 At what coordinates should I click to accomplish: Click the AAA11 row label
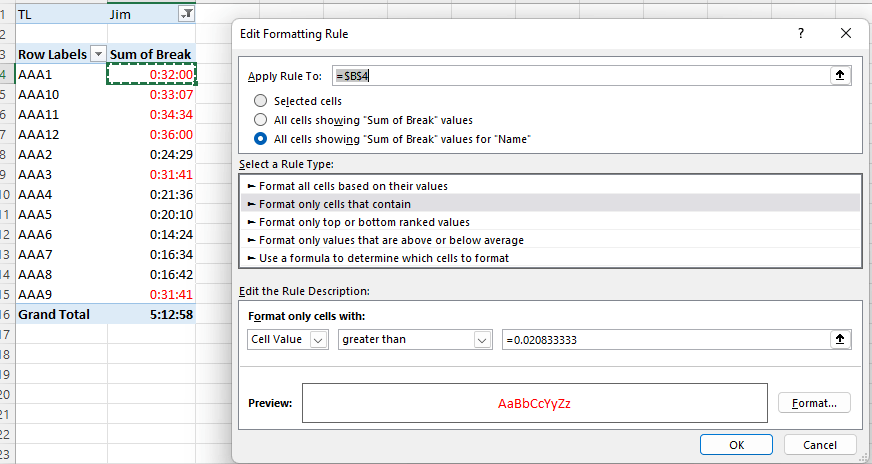pos(62,115)
